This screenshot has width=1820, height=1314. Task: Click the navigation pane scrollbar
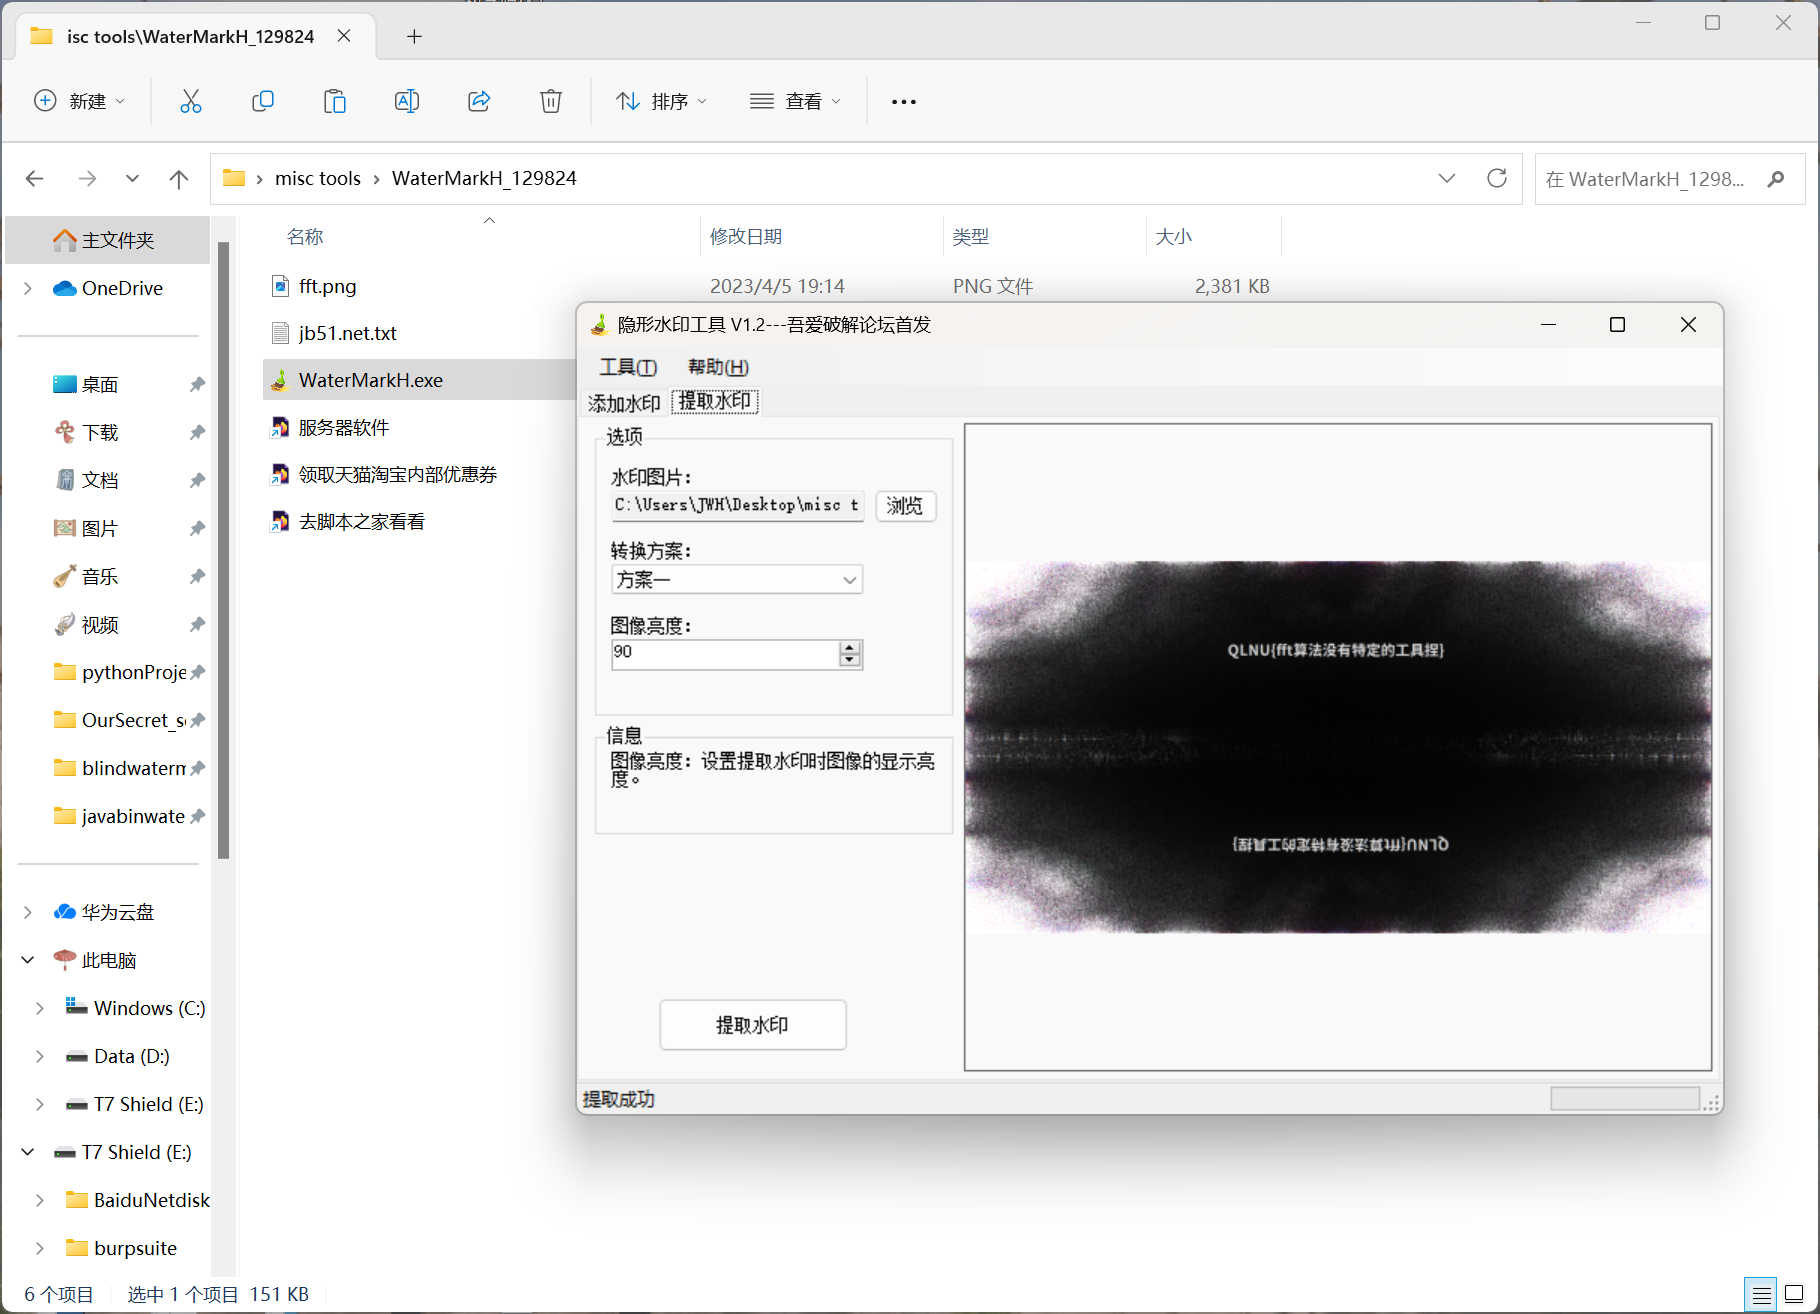tap(224, 550)
